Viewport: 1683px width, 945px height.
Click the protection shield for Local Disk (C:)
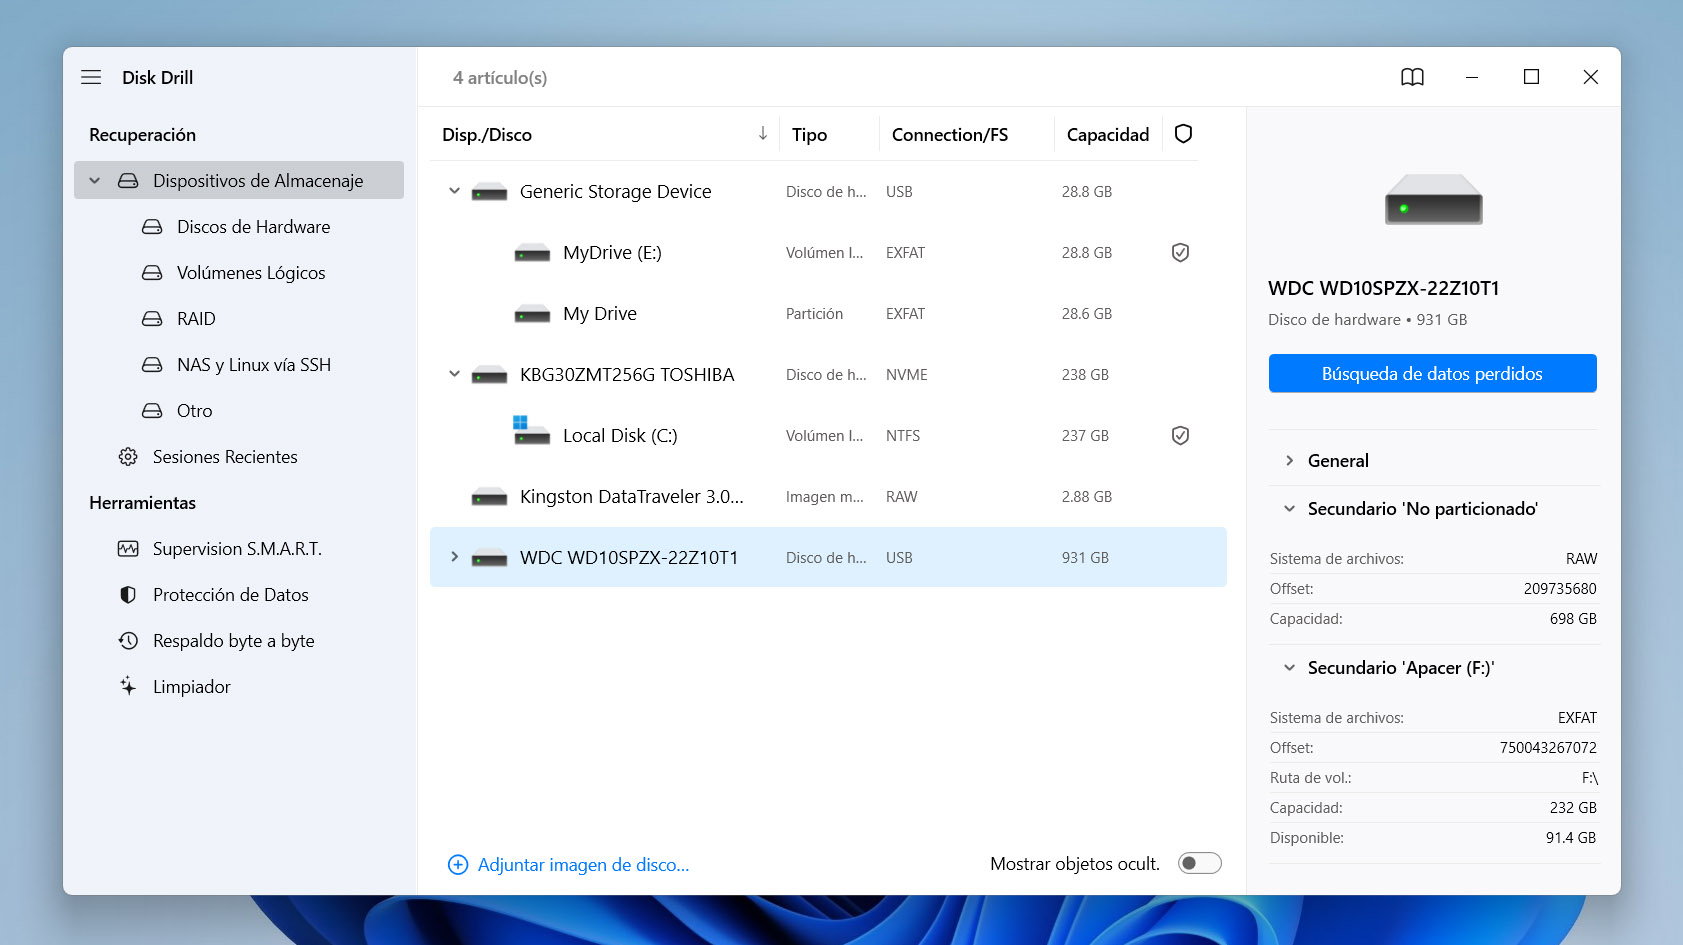coord(1180,436)
